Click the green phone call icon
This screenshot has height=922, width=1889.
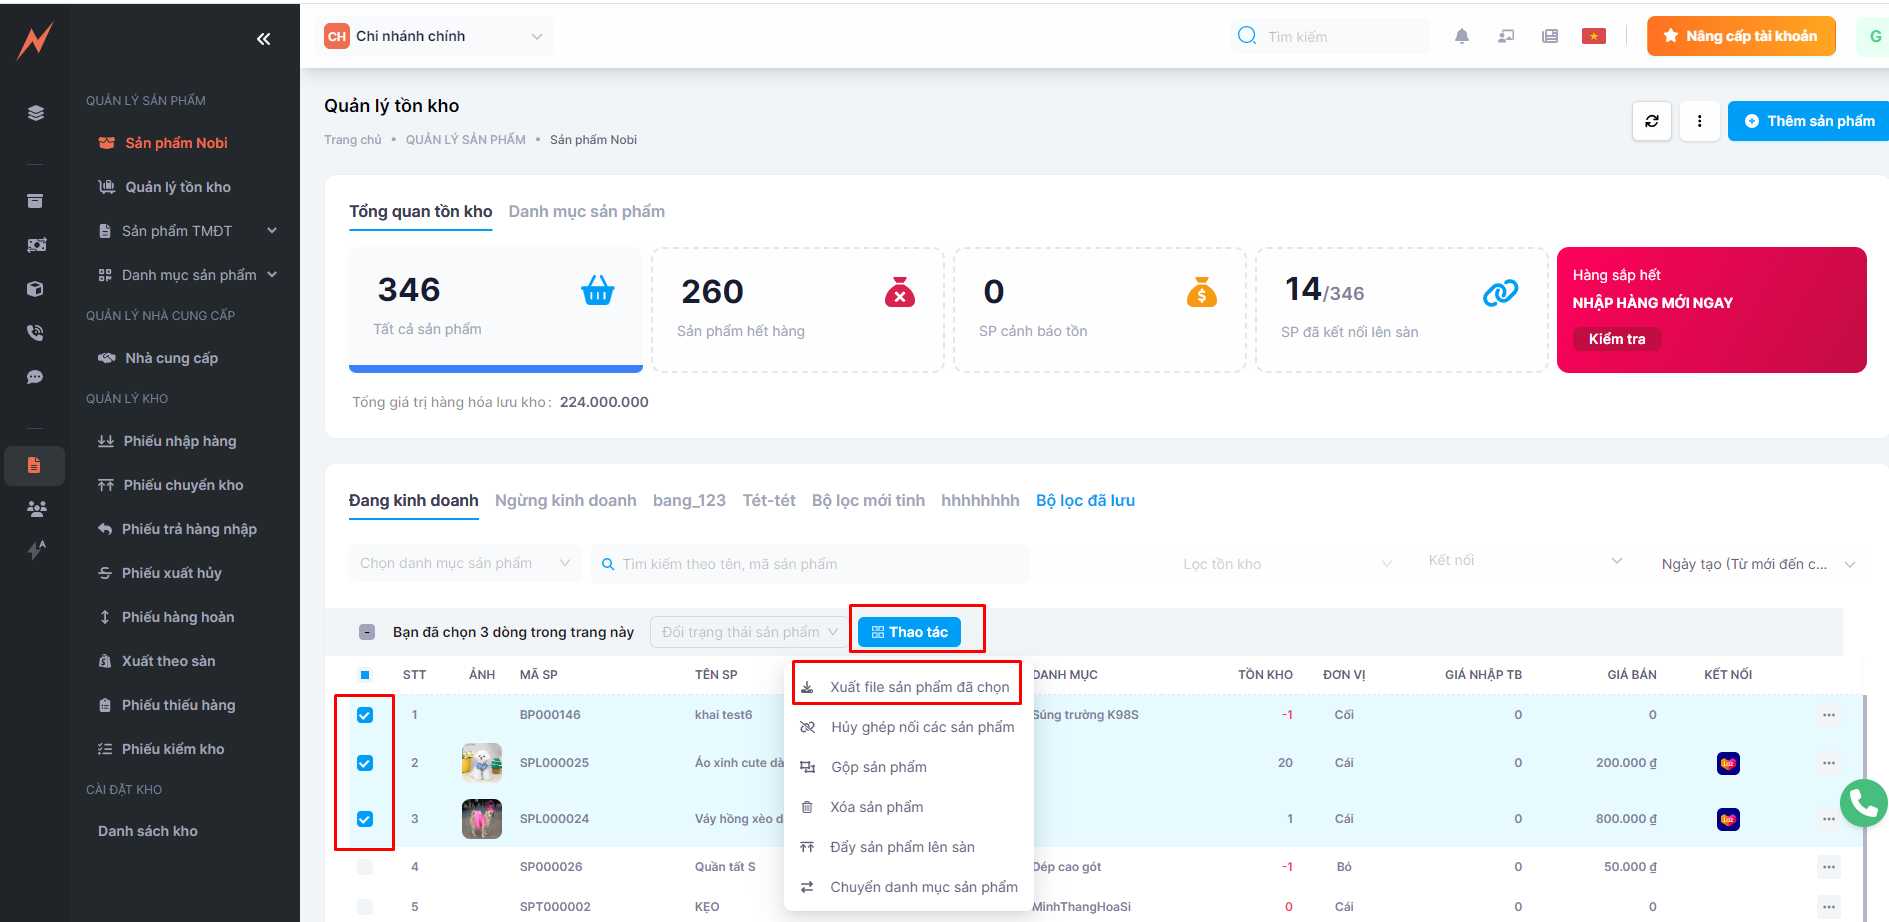1863,802
